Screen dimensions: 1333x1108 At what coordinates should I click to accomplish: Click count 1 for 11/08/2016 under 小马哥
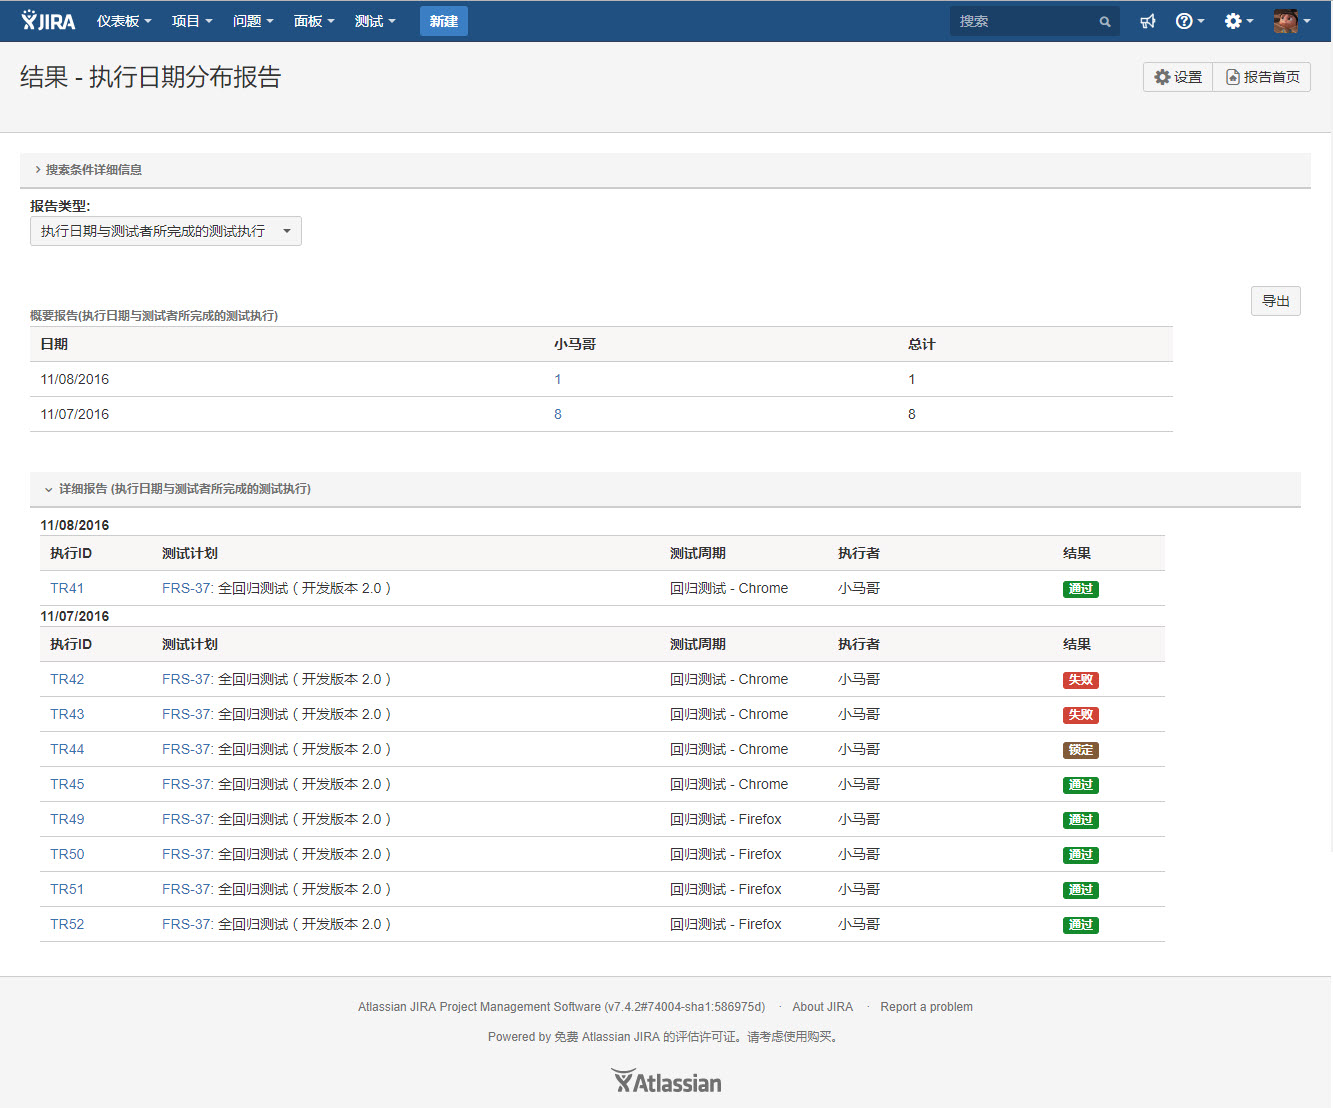[x=558, y=379]
